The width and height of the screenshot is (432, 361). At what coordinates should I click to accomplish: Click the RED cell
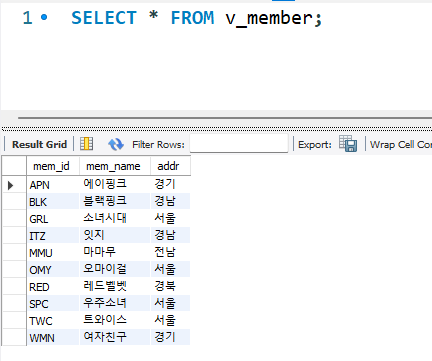click(53, 287)
